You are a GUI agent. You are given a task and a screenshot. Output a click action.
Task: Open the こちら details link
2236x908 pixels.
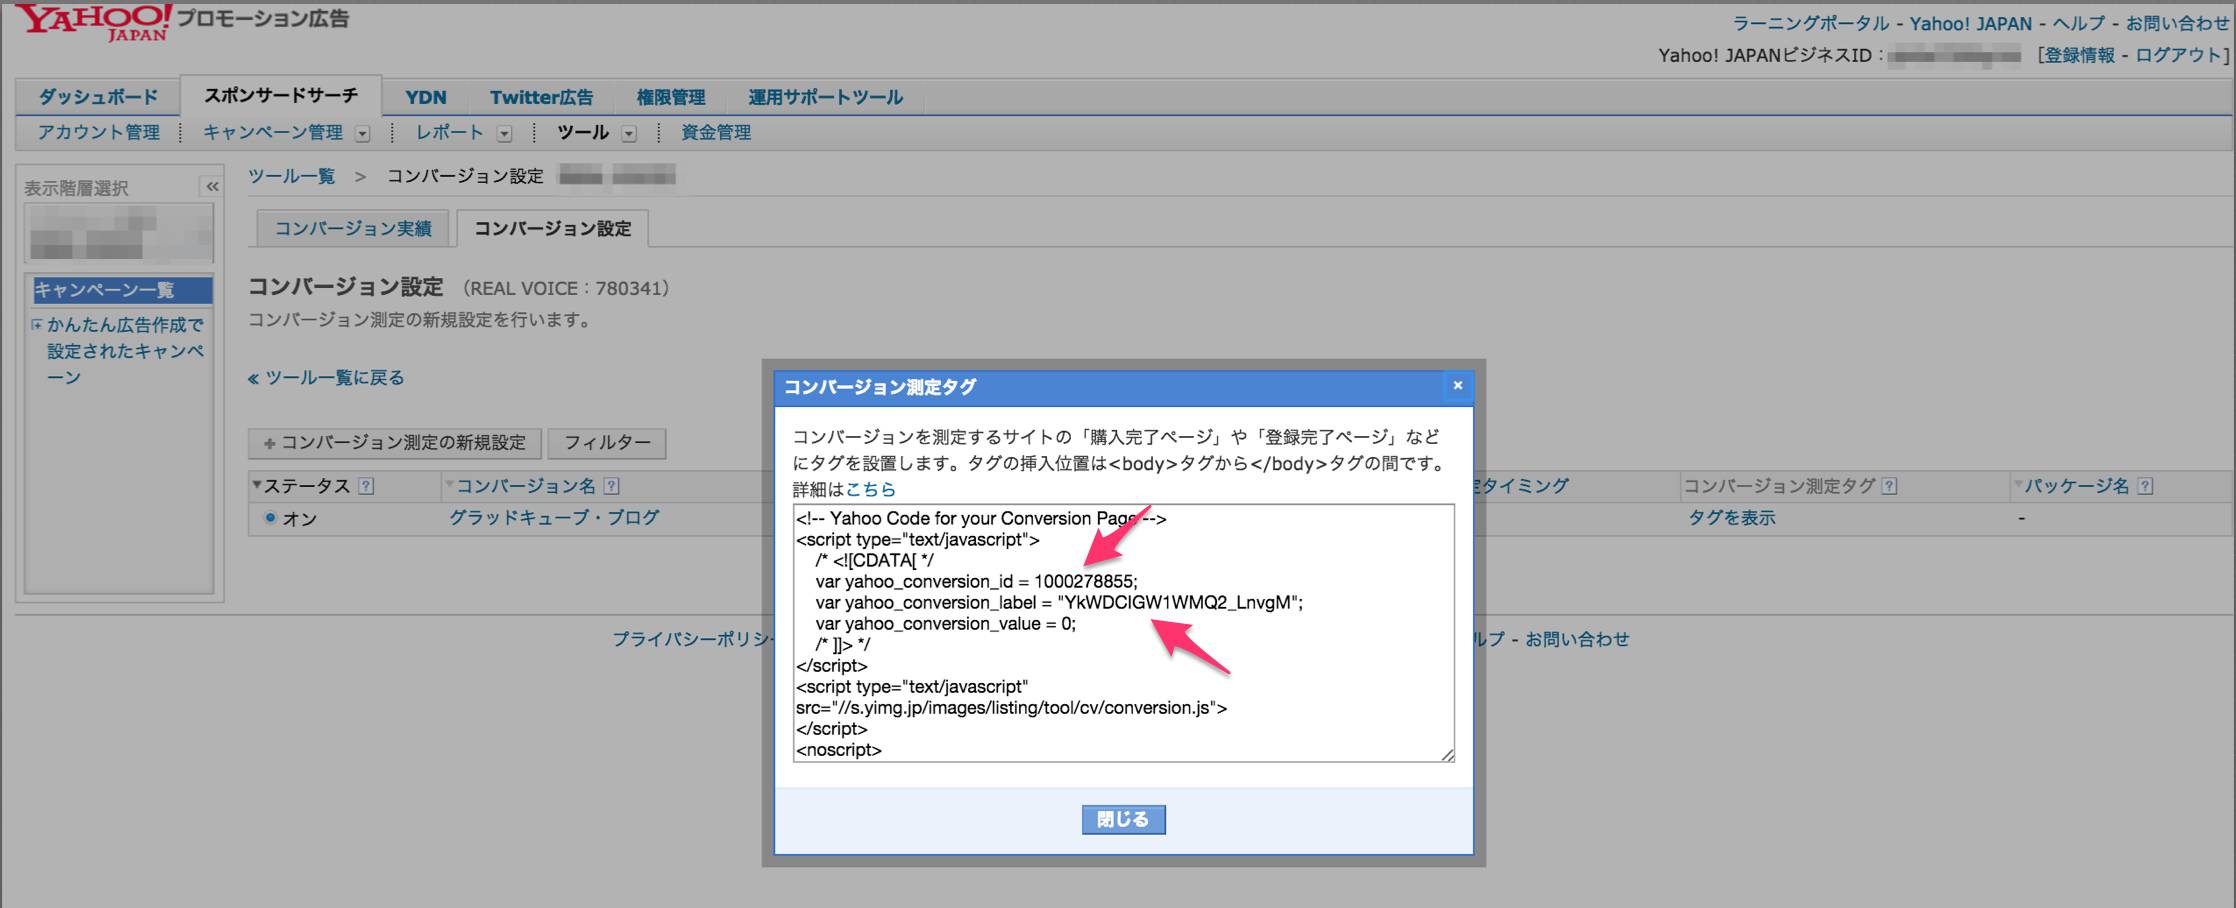pyautogui.click(x=870, y=490)
